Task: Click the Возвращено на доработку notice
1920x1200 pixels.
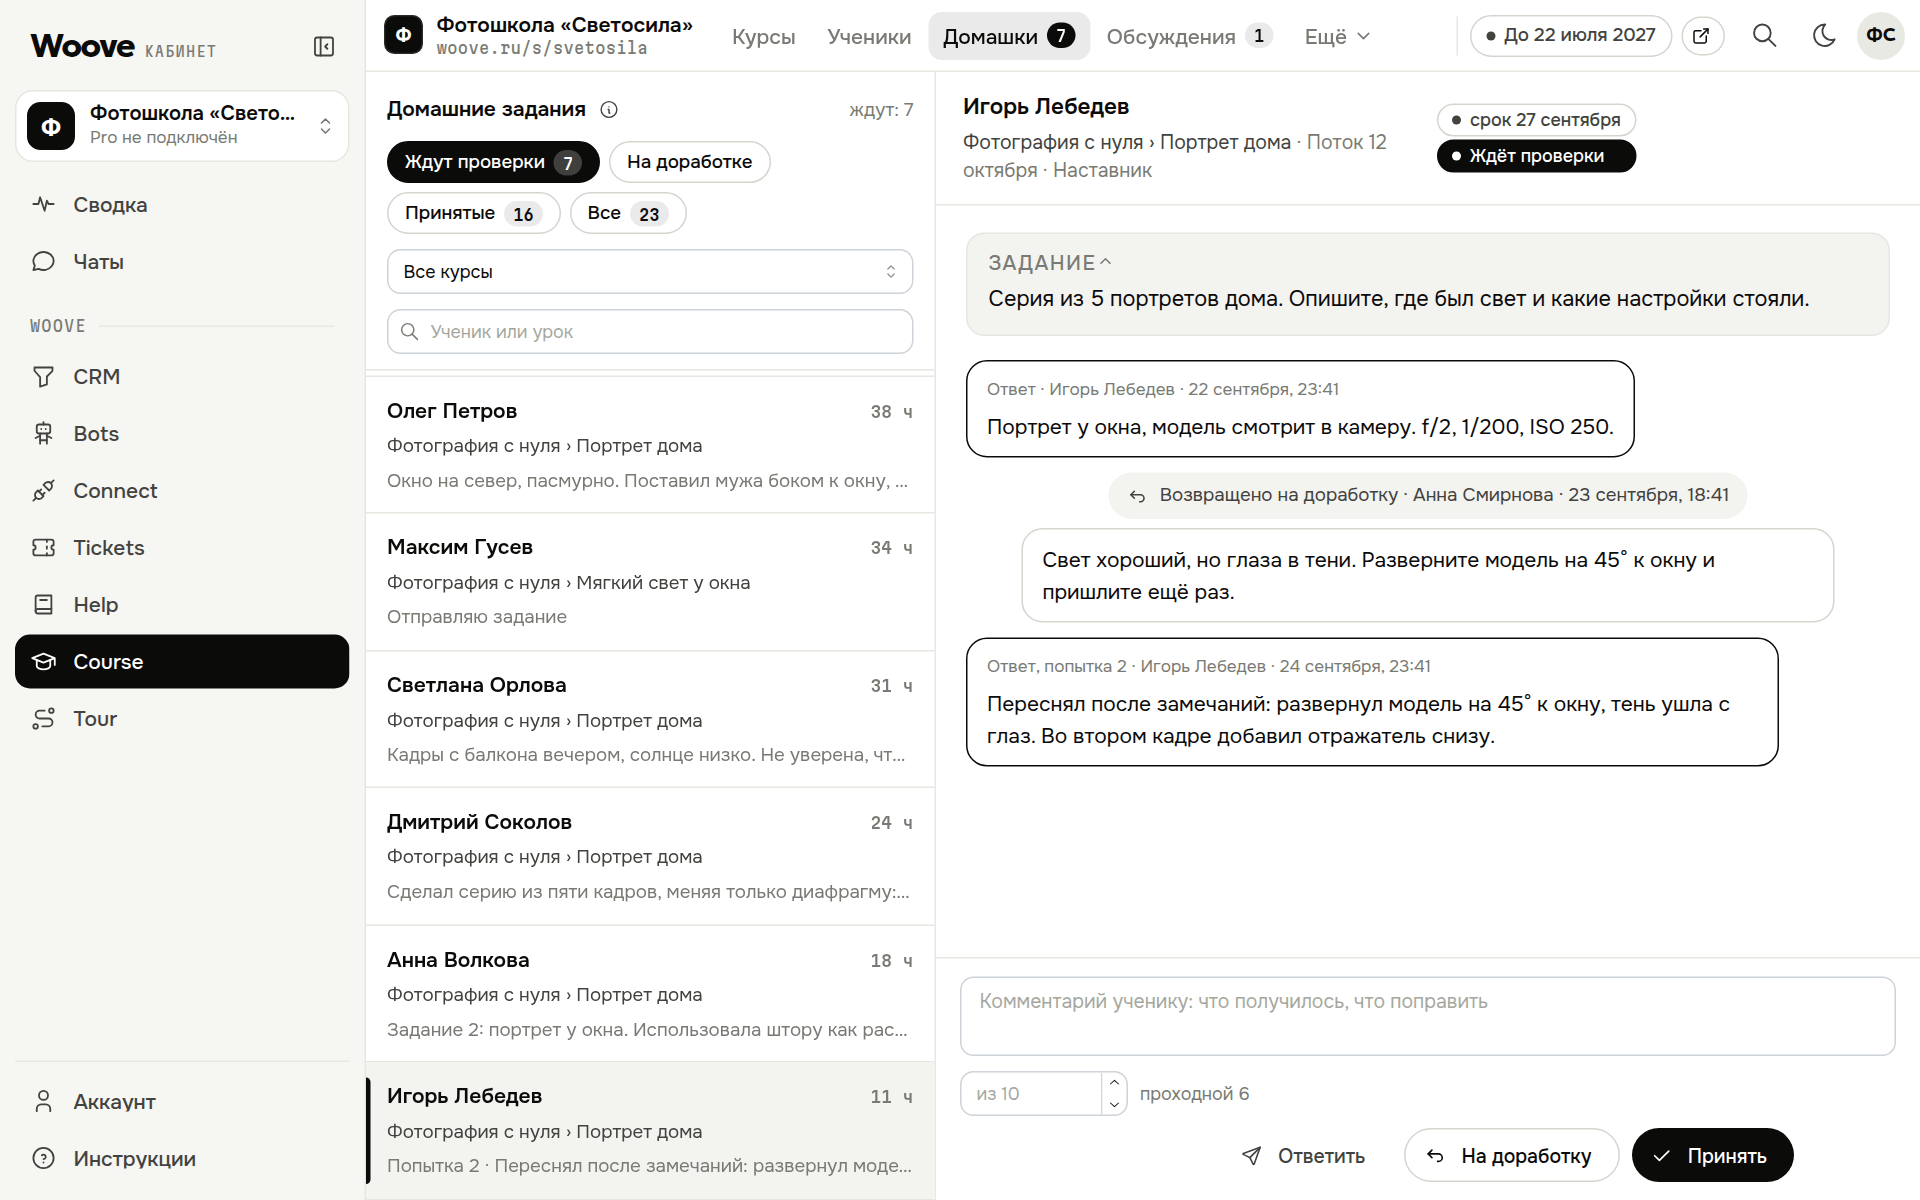Action: (1428, 495)
